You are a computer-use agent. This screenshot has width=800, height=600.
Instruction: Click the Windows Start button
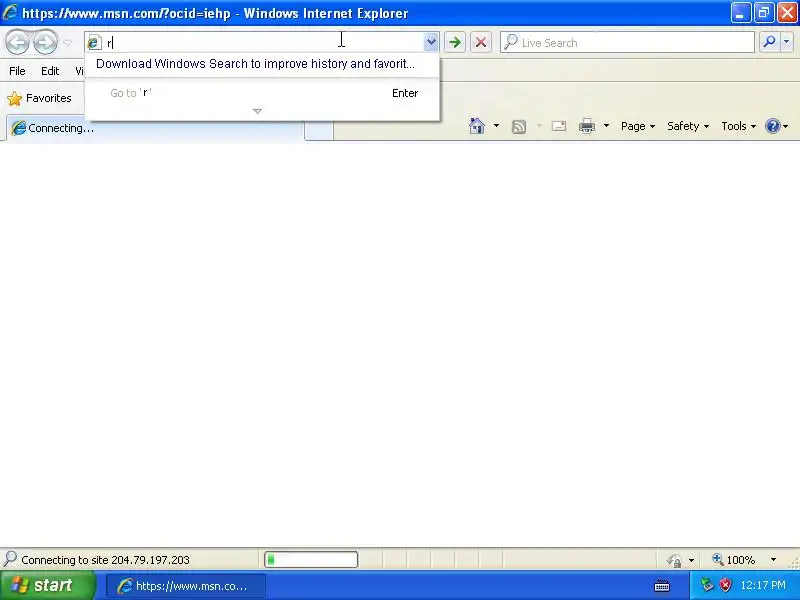coord(48,585)
